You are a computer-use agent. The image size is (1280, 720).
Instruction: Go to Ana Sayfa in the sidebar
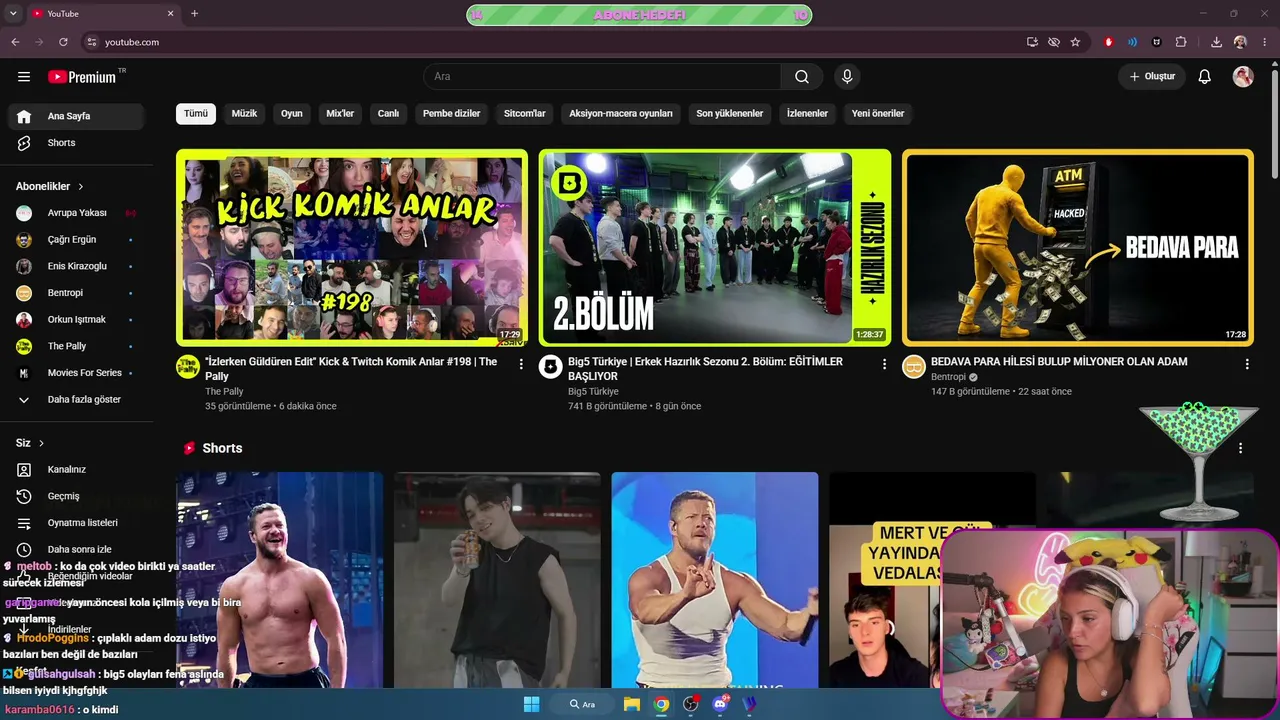(x=76, y=116)
